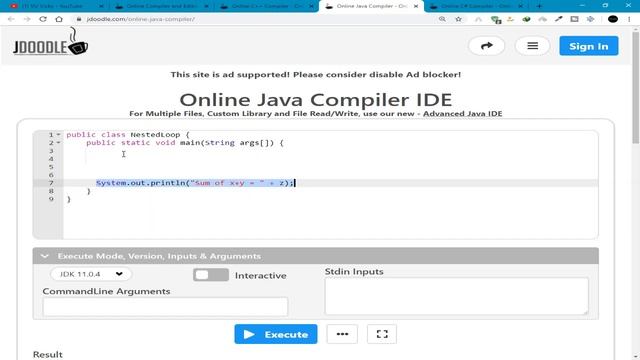The width and height of the screenshot is (640, 360).
Task: Click the address bar URL
Action: (140, 19)
